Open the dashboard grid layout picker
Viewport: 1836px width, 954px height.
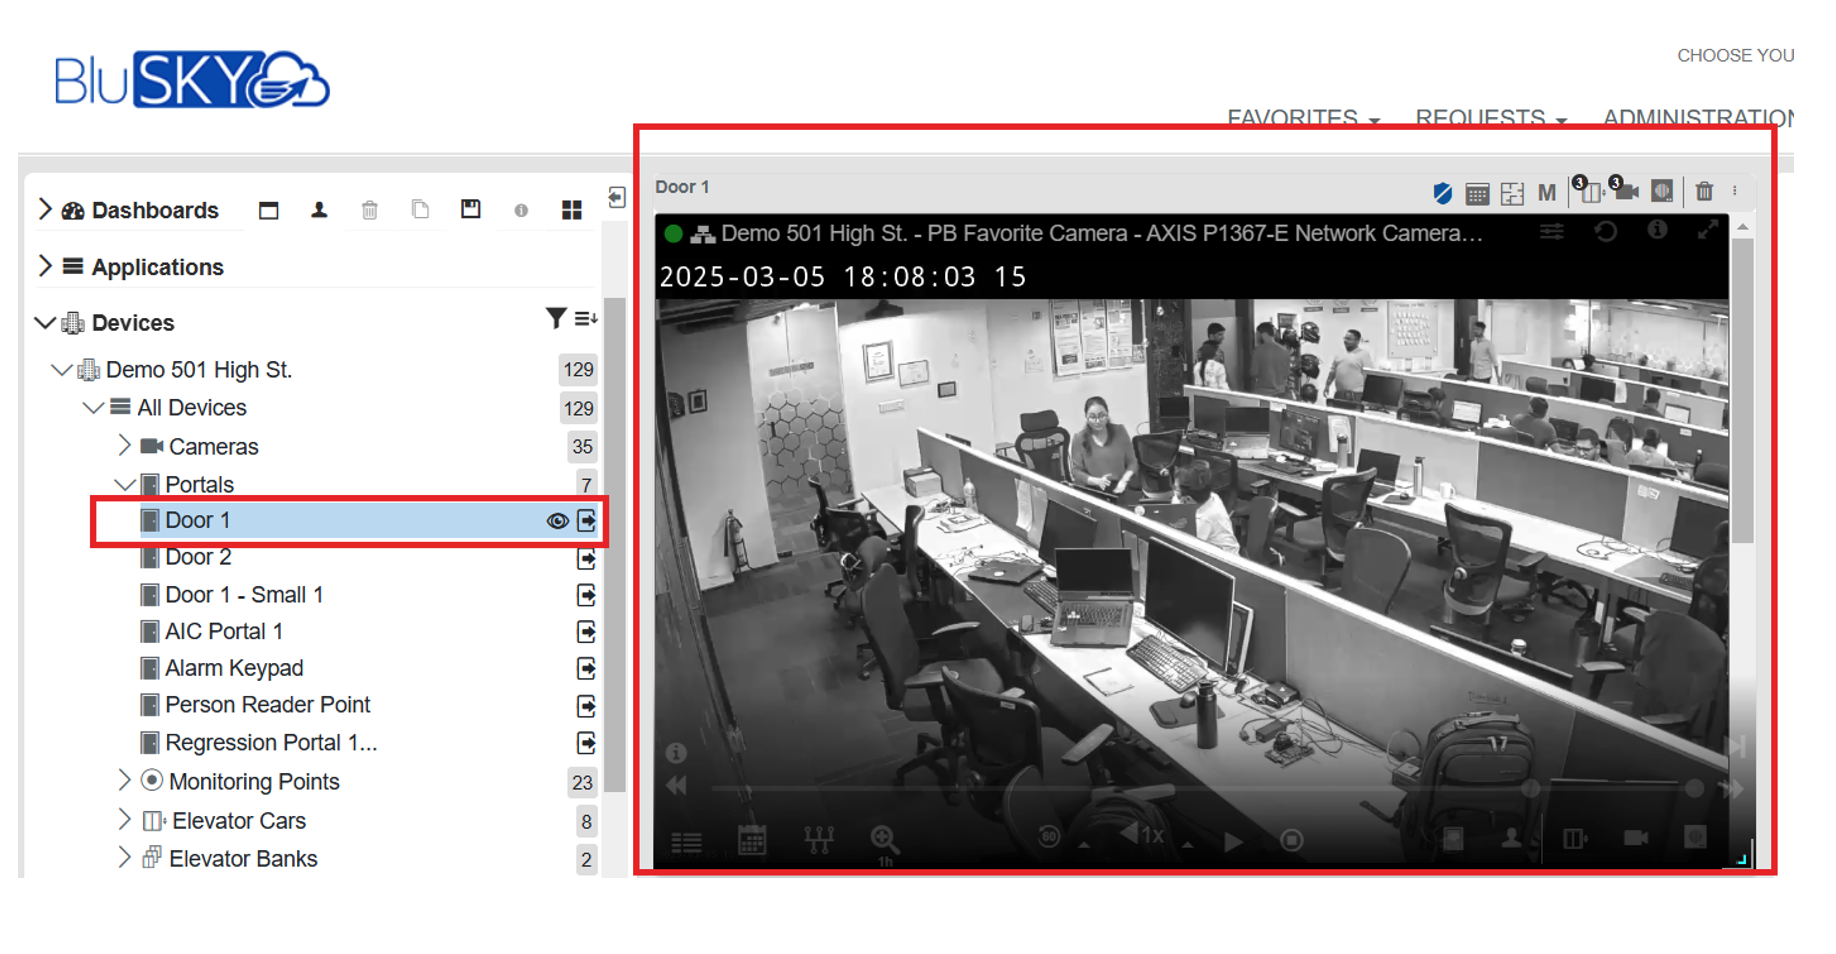click(x=572, y=210)
